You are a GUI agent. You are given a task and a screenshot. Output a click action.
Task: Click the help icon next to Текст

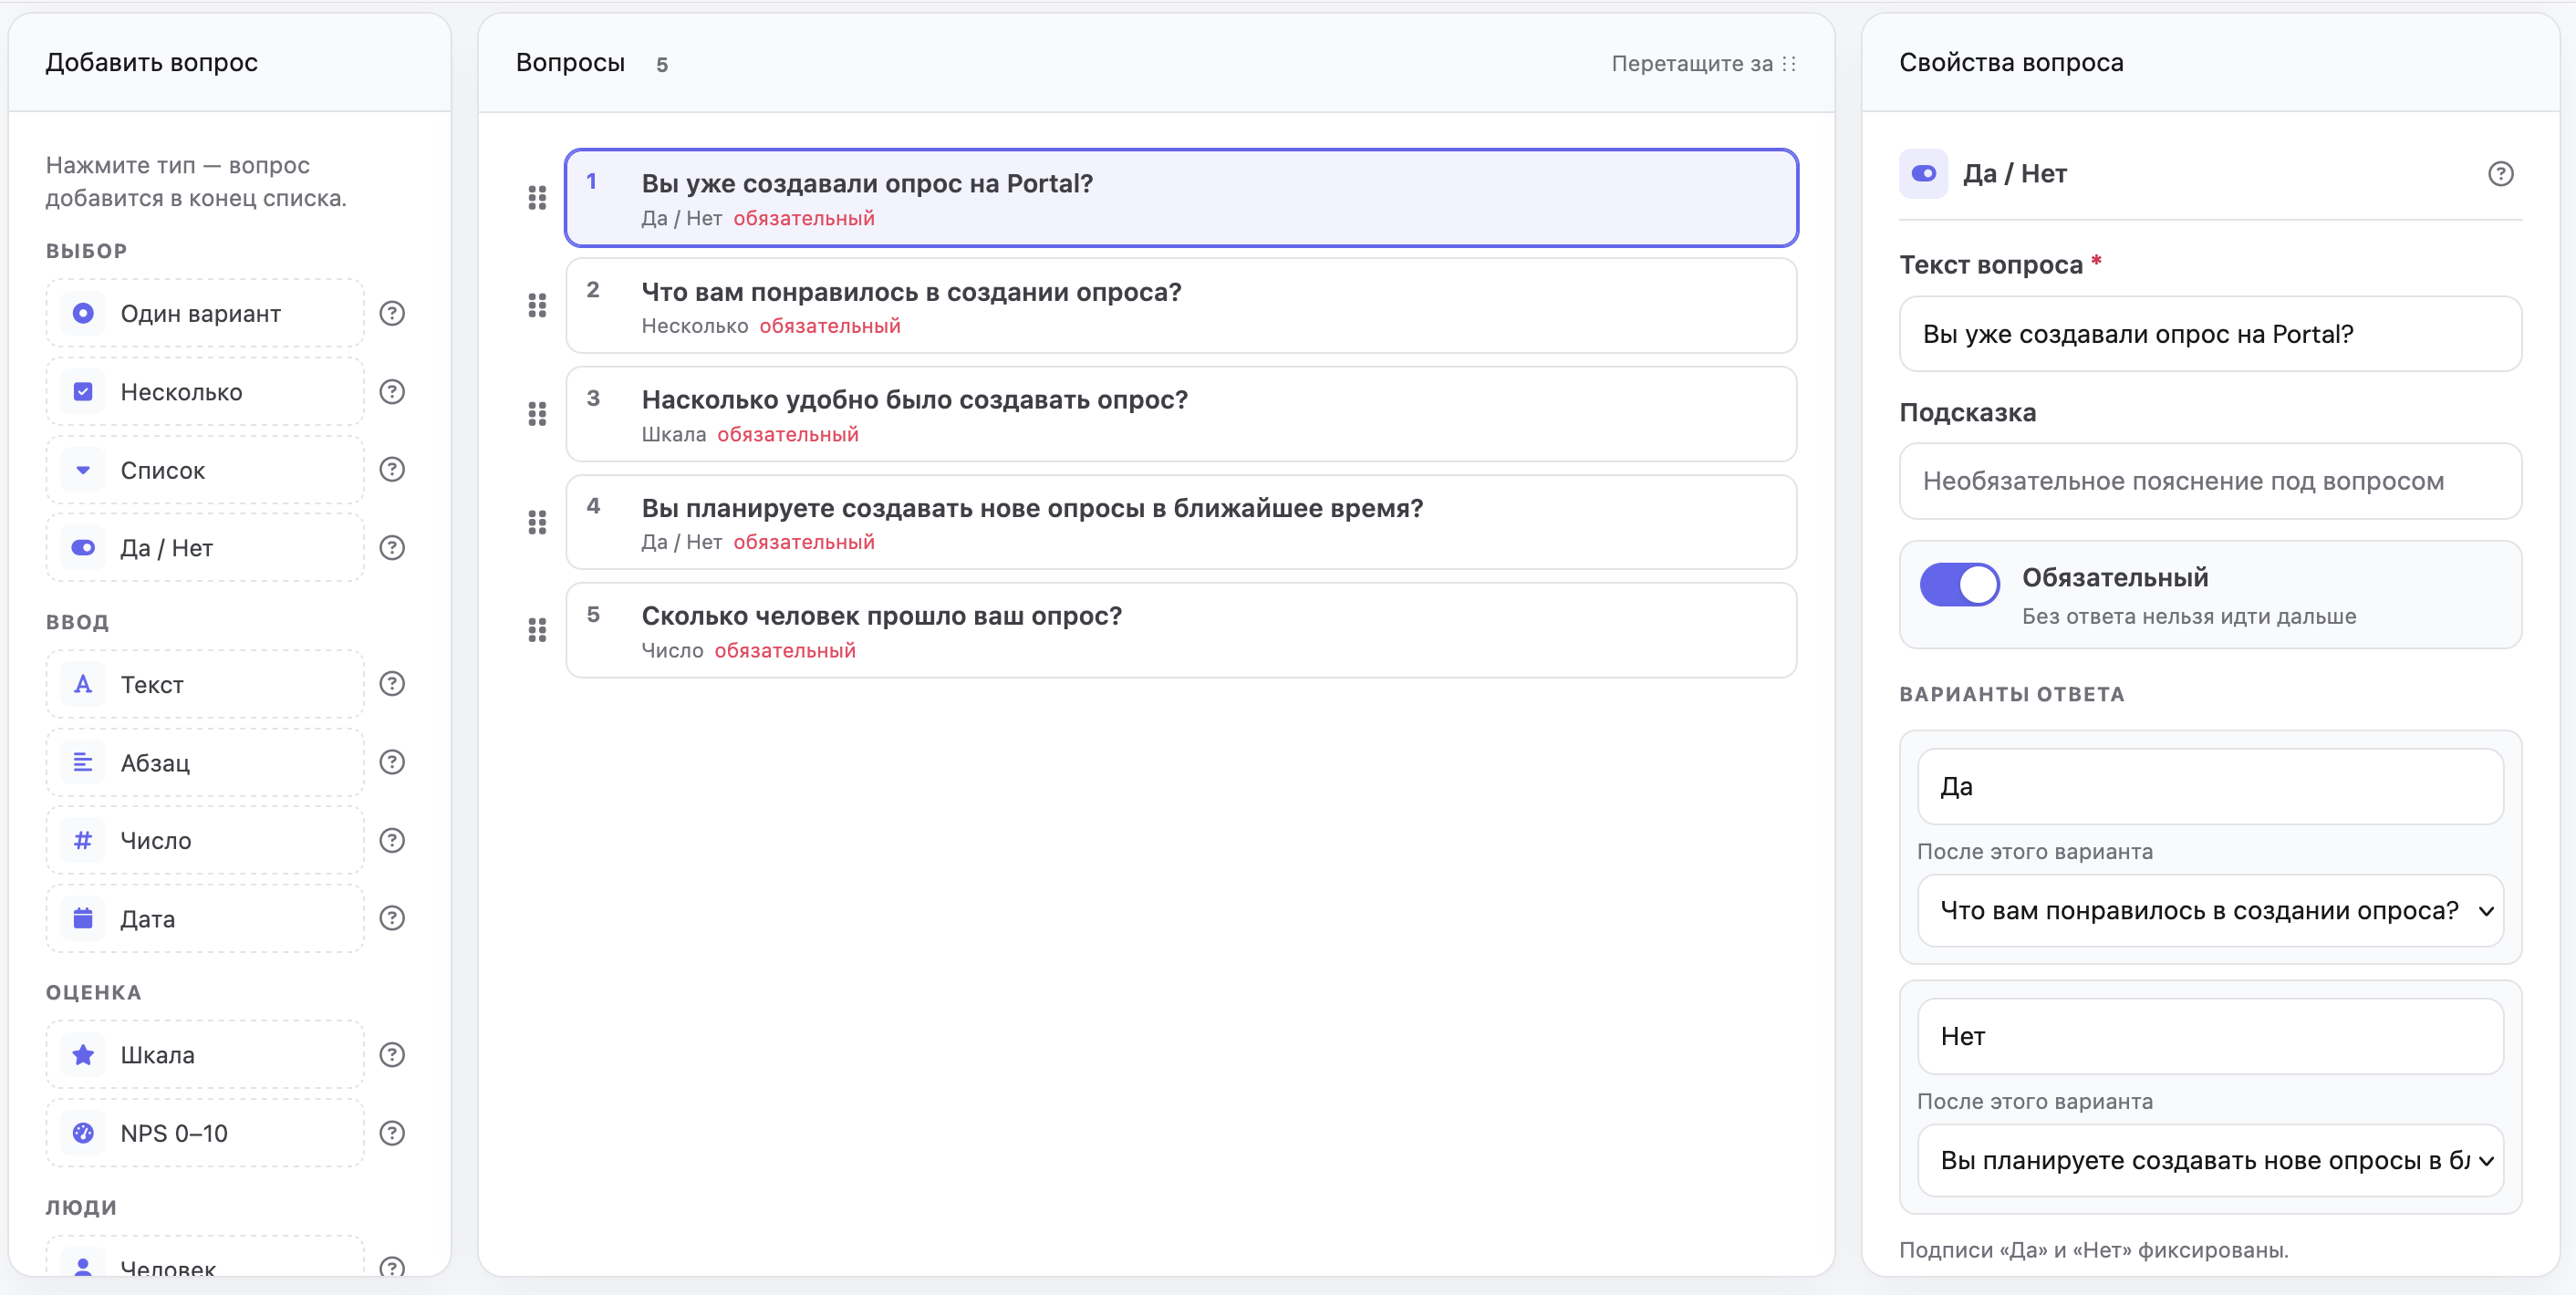[392, 684]
